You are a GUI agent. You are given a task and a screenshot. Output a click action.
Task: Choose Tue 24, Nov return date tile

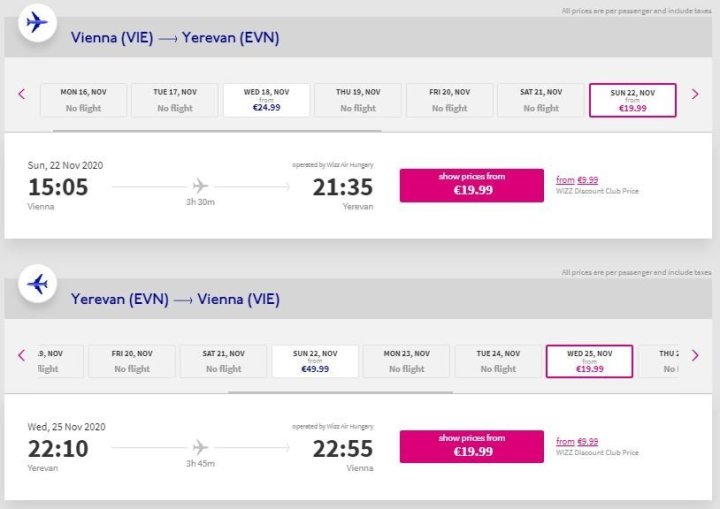tap(498, 361)
